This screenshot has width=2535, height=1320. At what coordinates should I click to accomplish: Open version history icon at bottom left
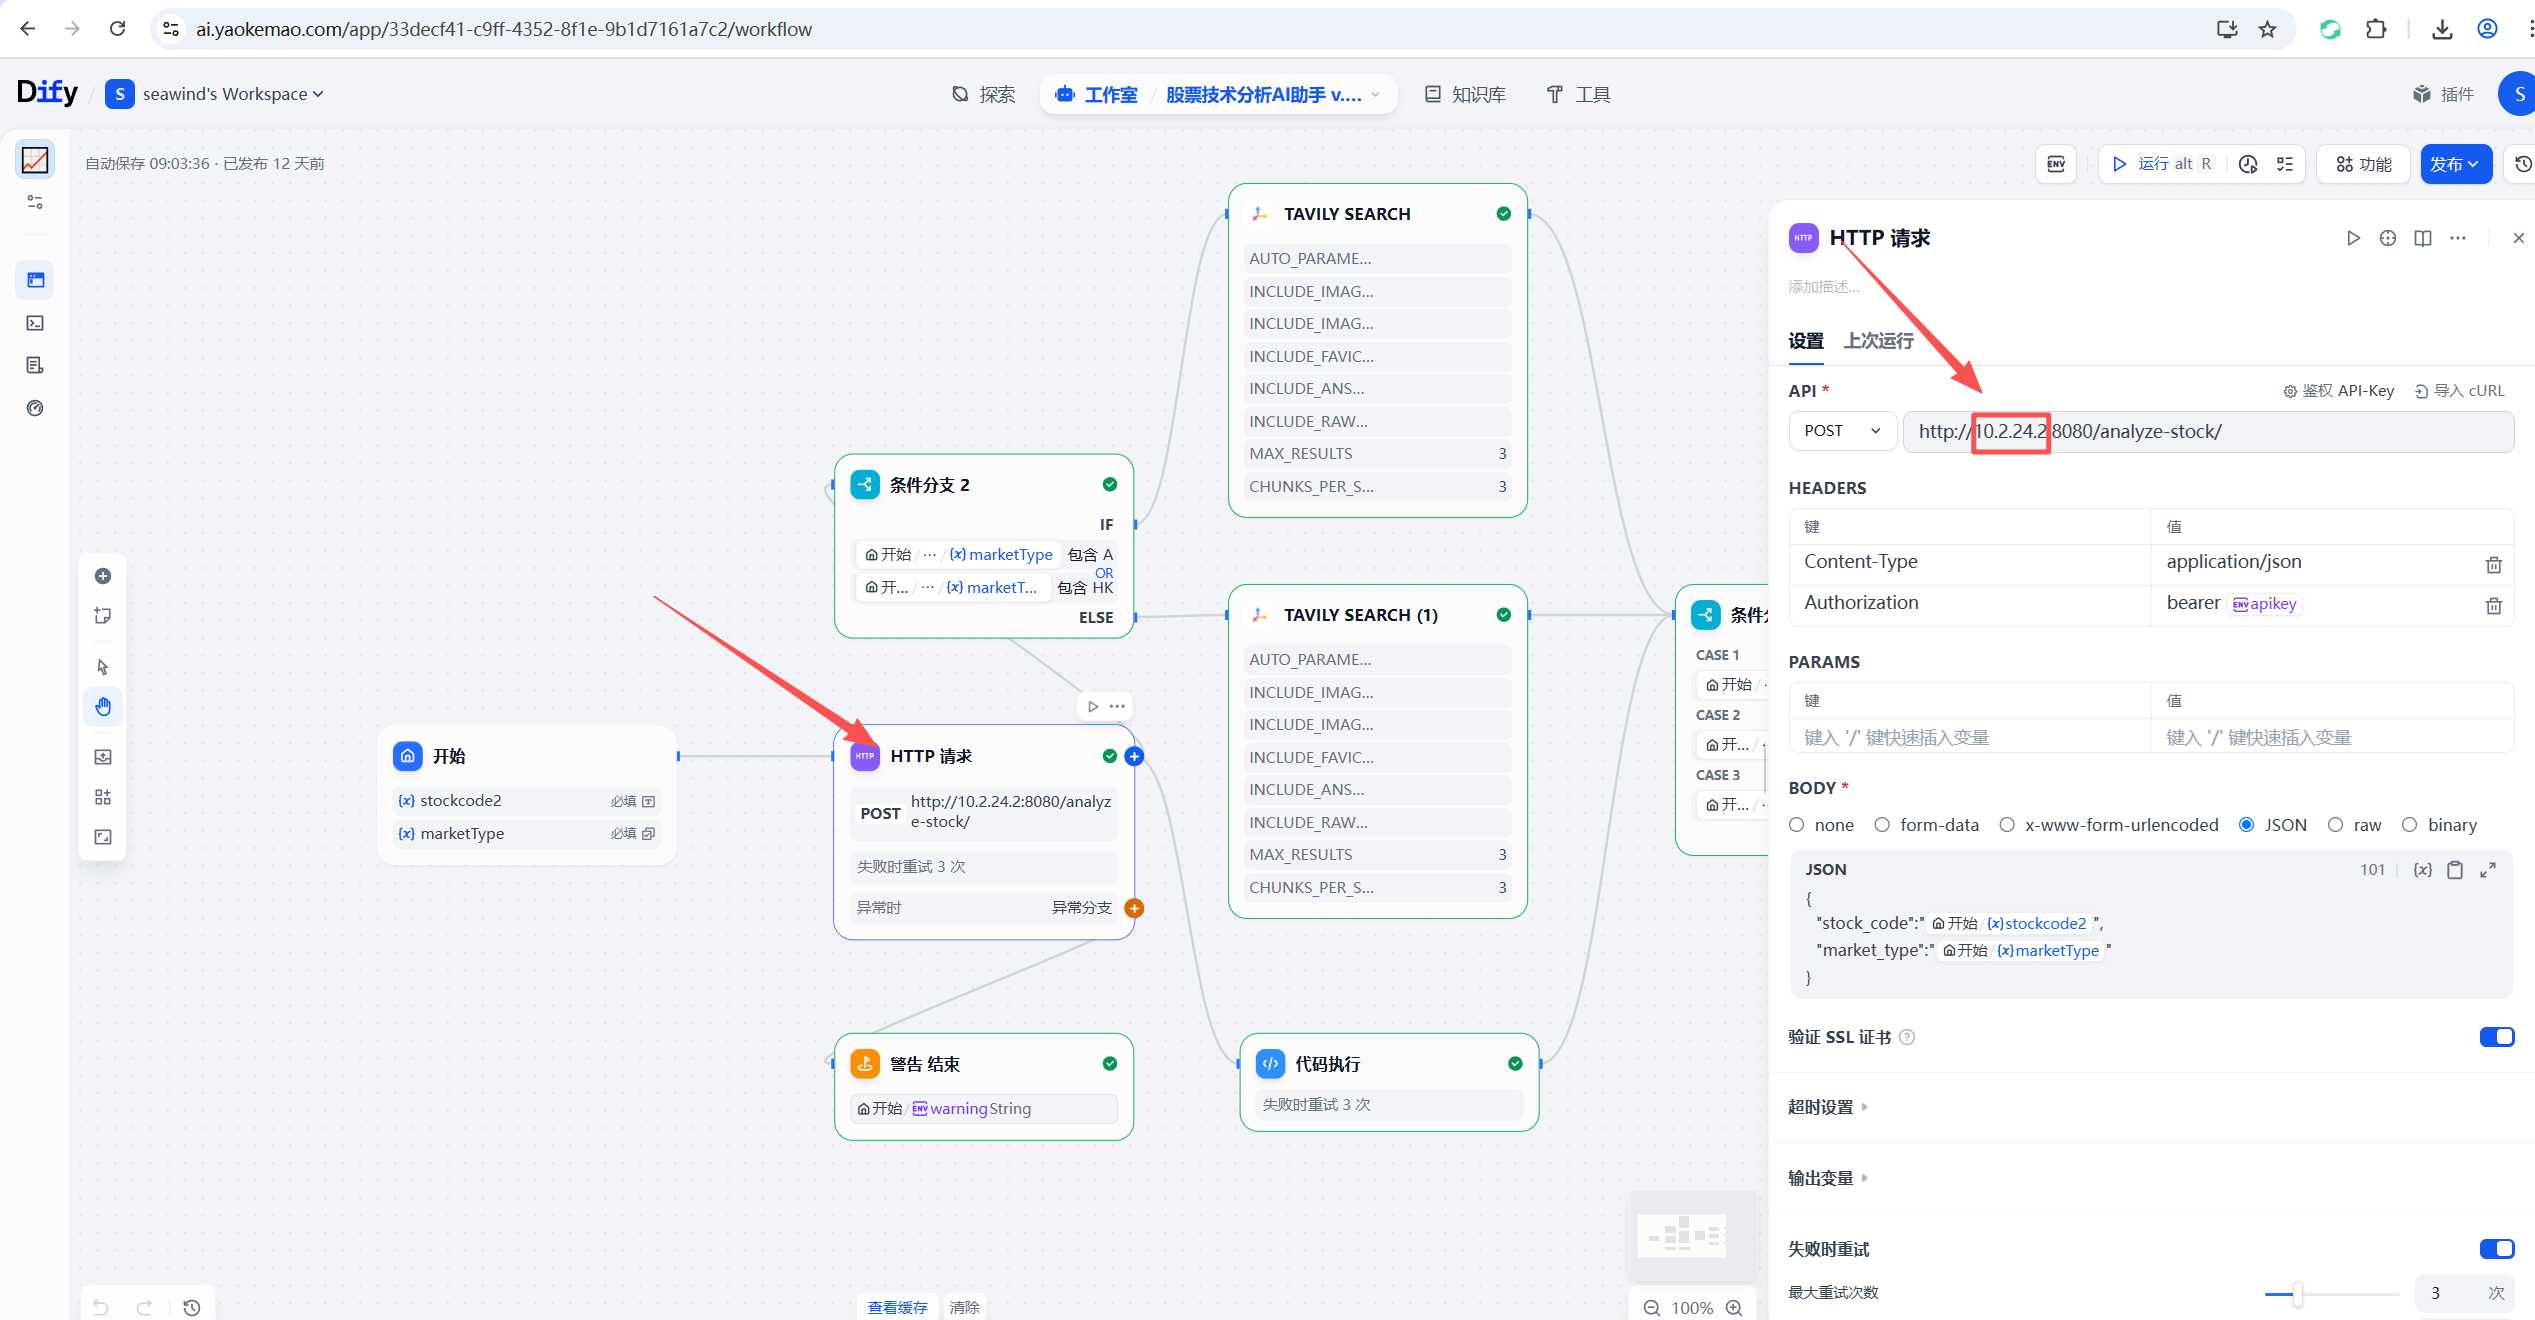click(192, 1307)
